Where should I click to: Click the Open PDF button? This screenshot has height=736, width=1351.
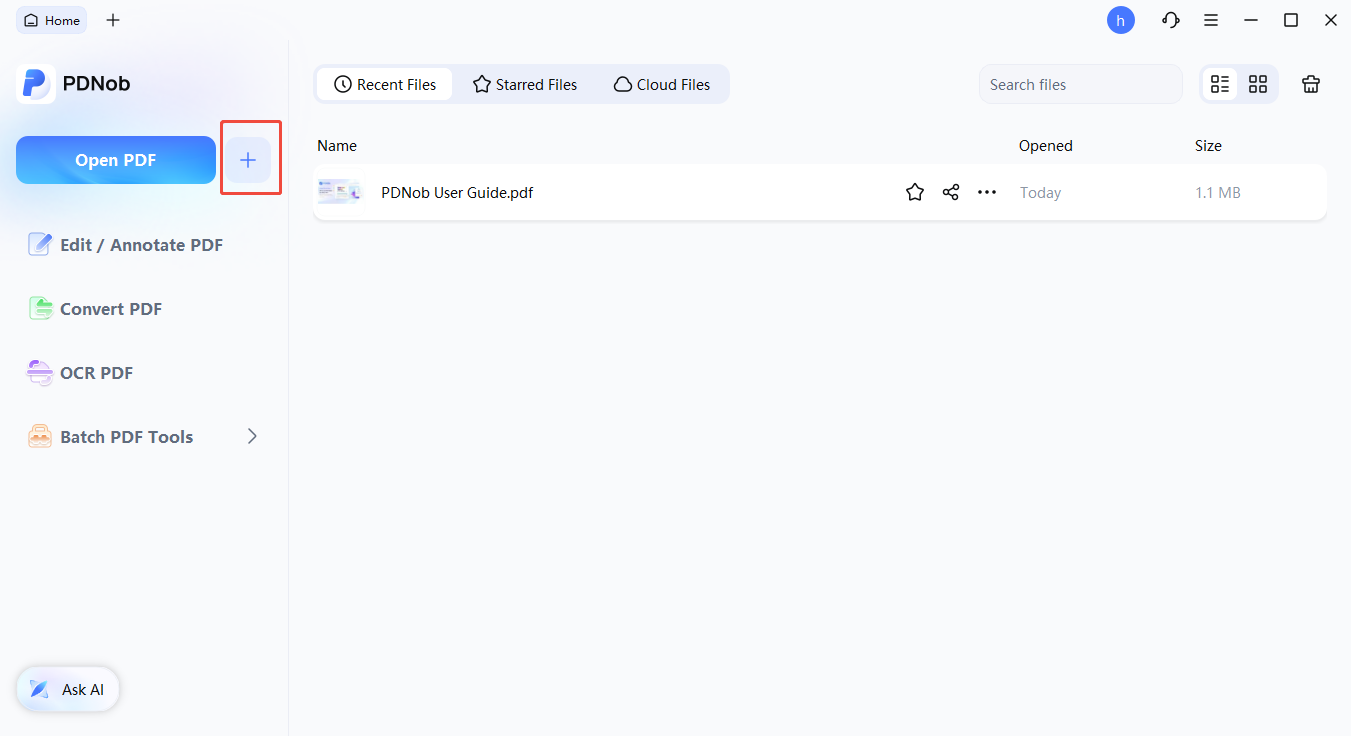(x=115, y=159)
